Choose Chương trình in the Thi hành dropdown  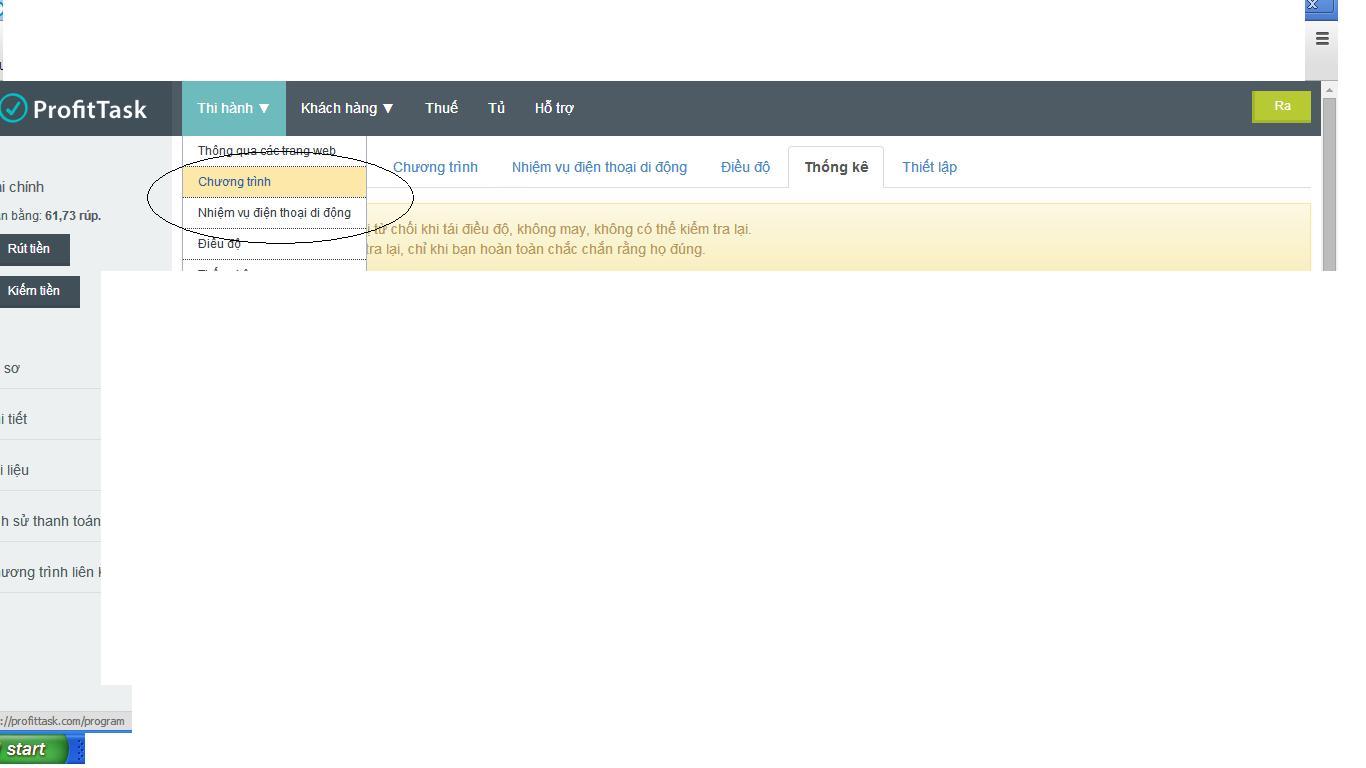point(274,182)
